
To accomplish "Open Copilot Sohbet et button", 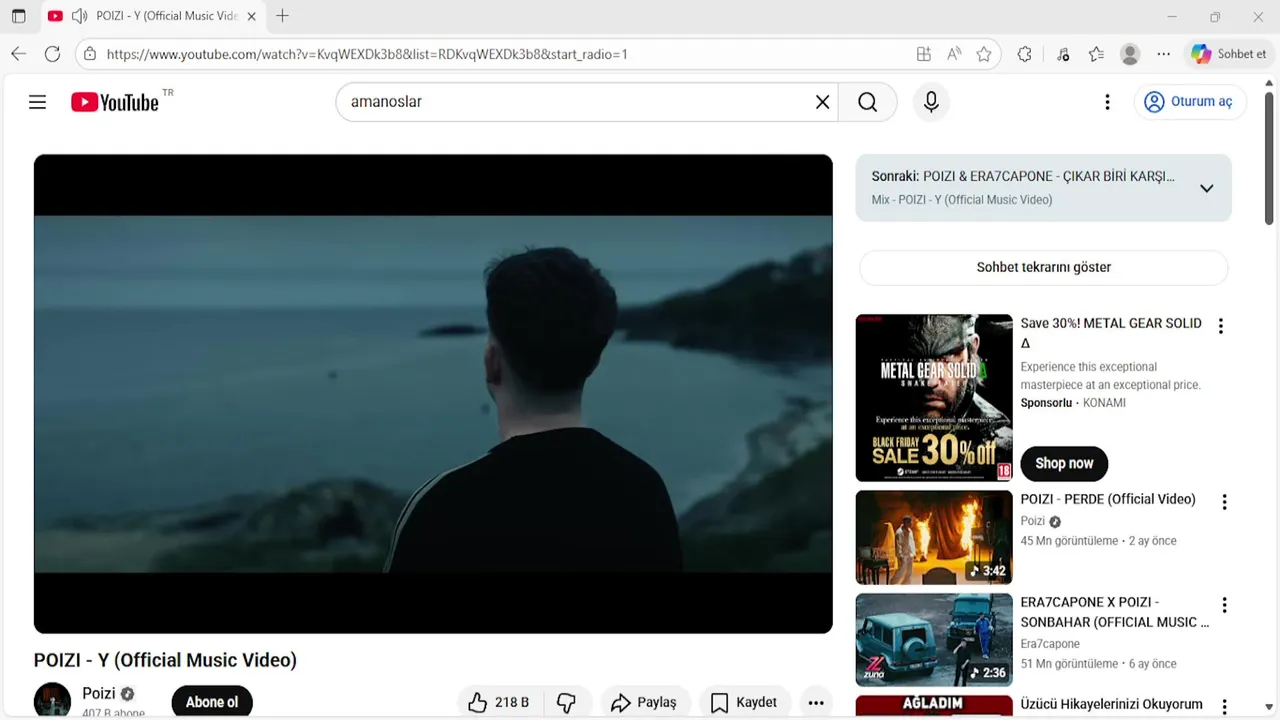I will pyautogui.click(x=1229, y=54).
